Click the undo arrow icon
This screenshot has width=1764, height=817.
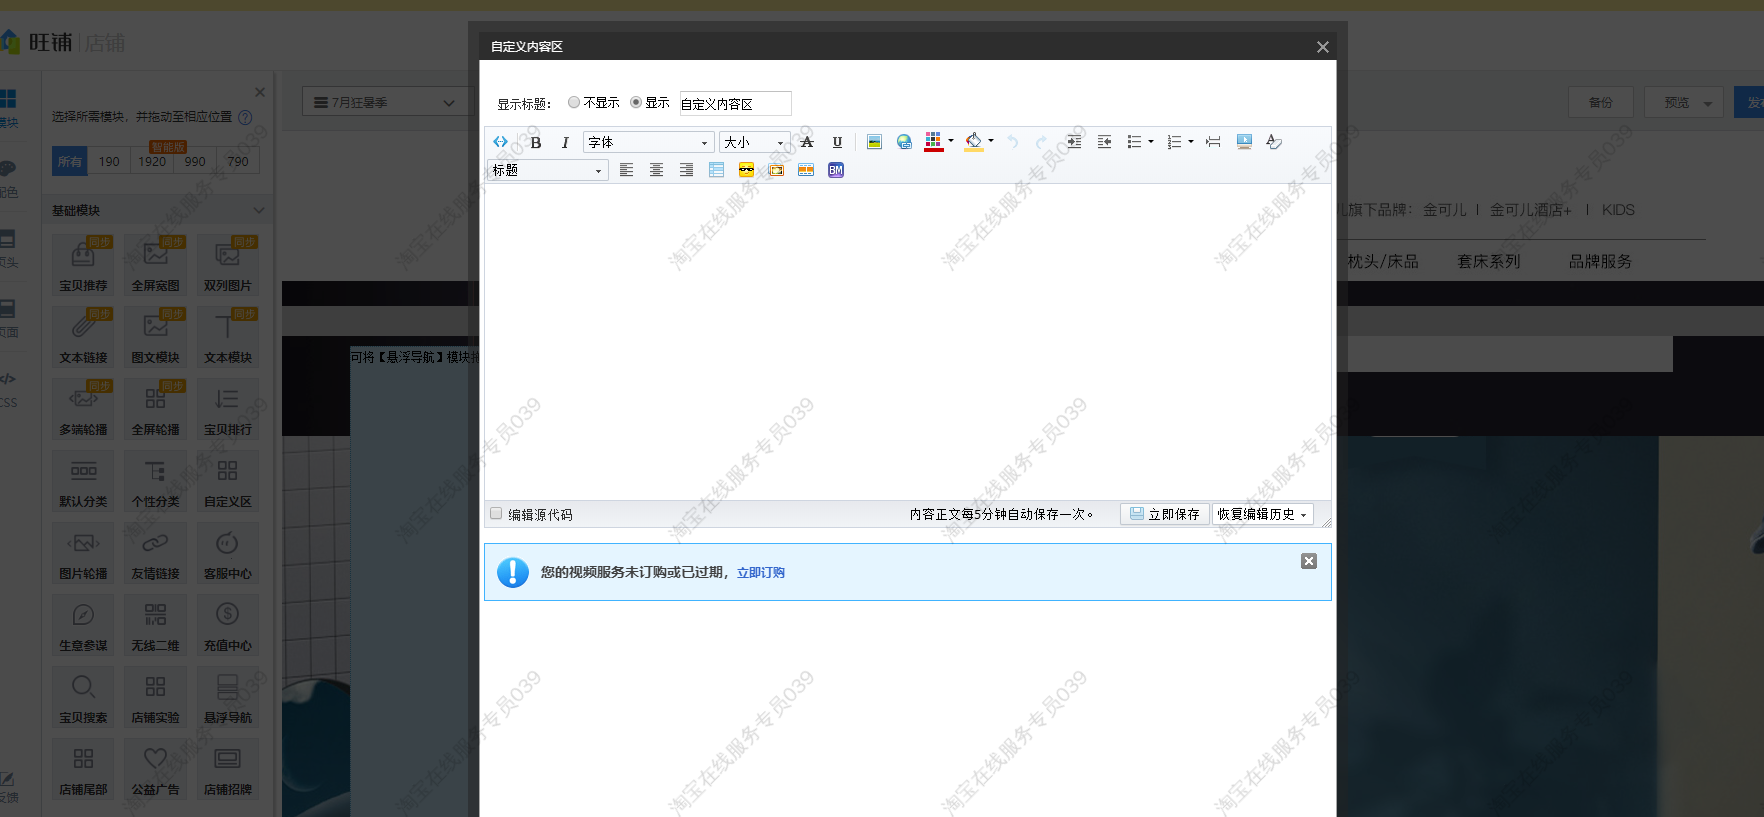pyautogui.click(x=1012, y=142)
